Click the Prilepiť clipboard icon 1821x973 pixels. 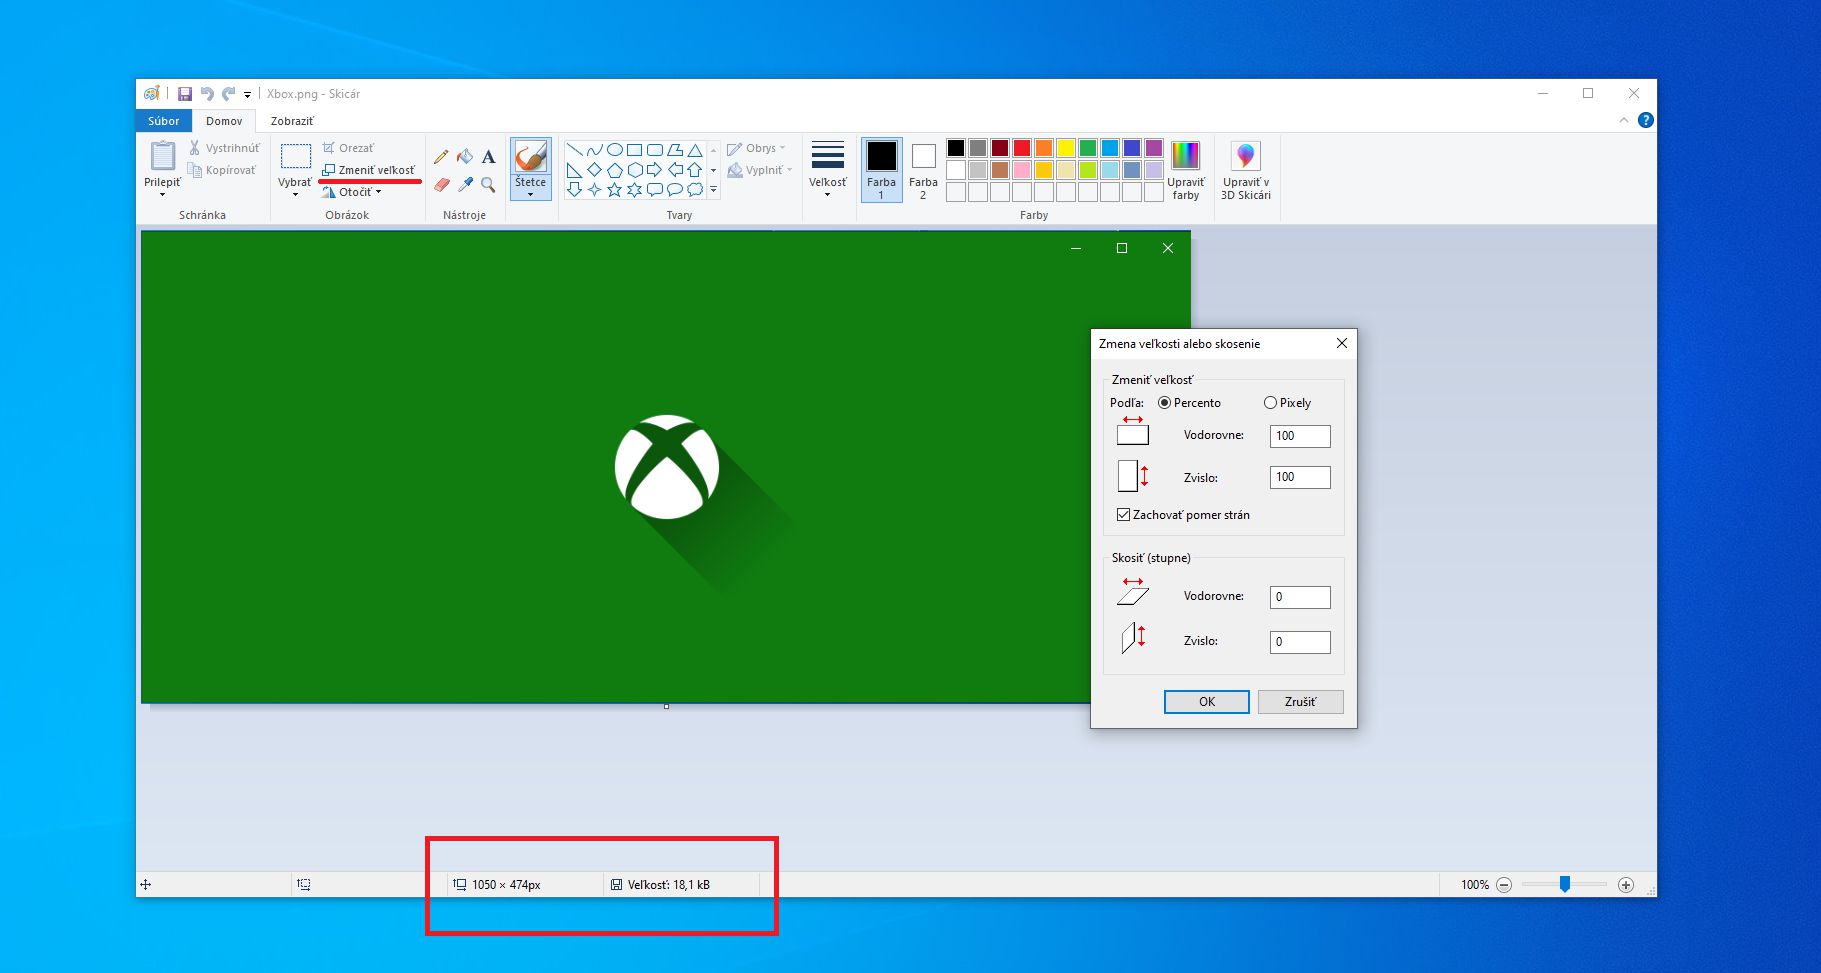click(x=162, y=156)
